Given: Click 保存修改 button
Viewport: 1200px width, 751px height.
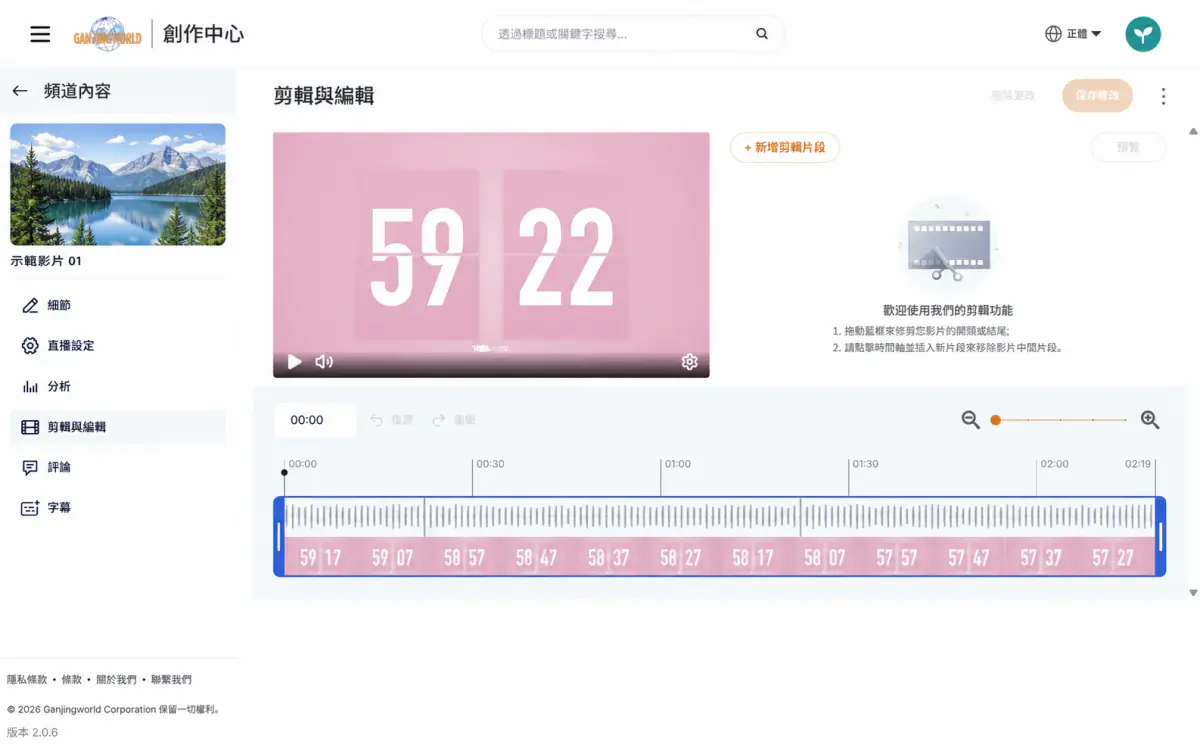Looking at the screenshot, I should point(1097,96).
